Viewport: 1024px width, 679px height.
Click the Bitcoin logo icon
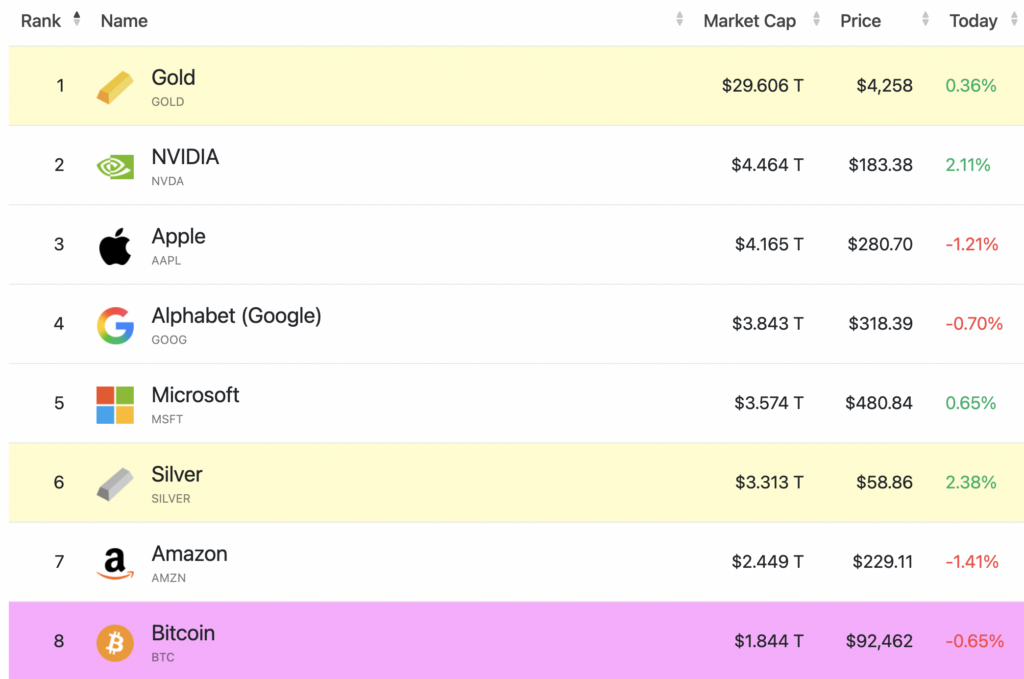click(x=115, y=642)
